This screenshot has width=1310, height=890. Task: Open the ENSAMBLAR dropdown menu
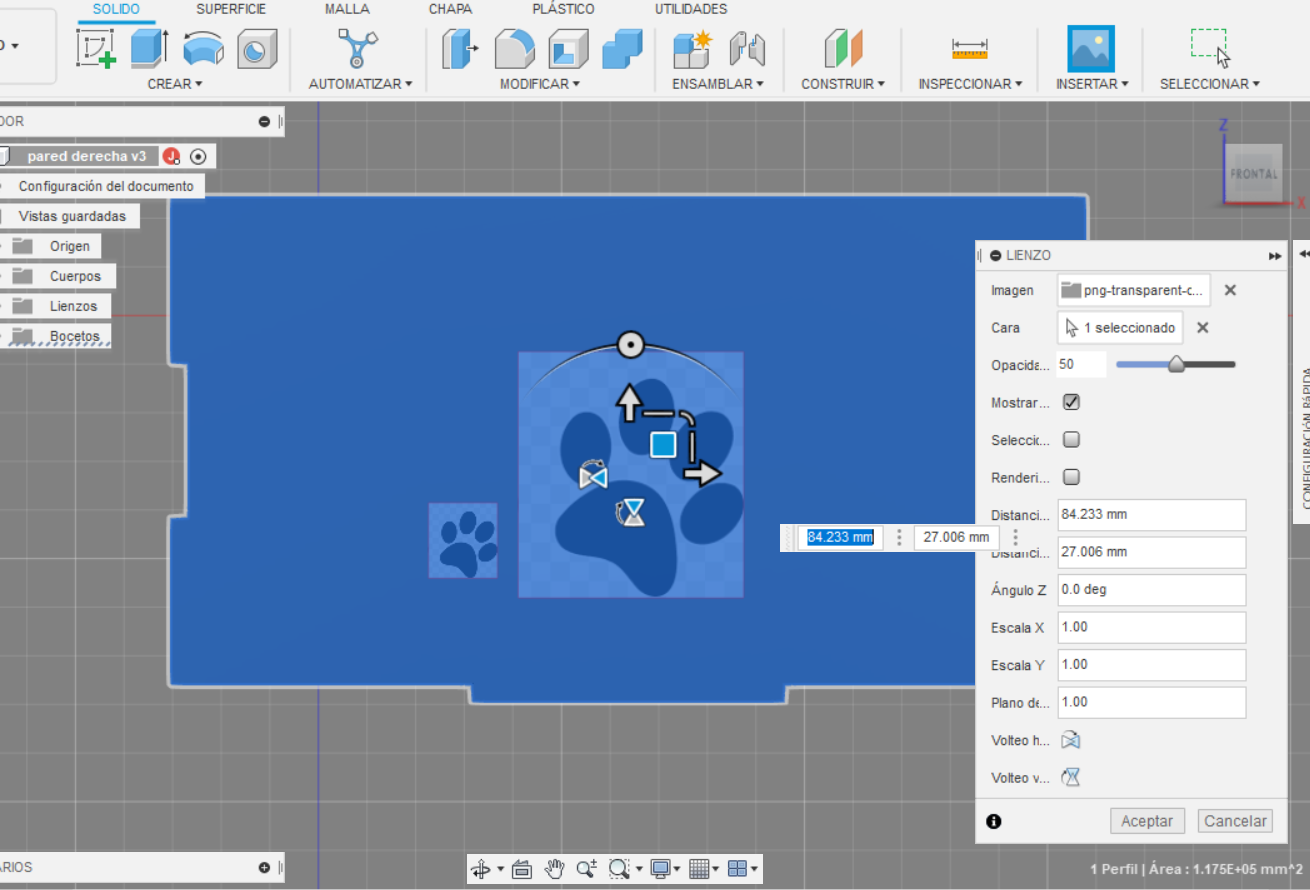[x=718, y=84]
